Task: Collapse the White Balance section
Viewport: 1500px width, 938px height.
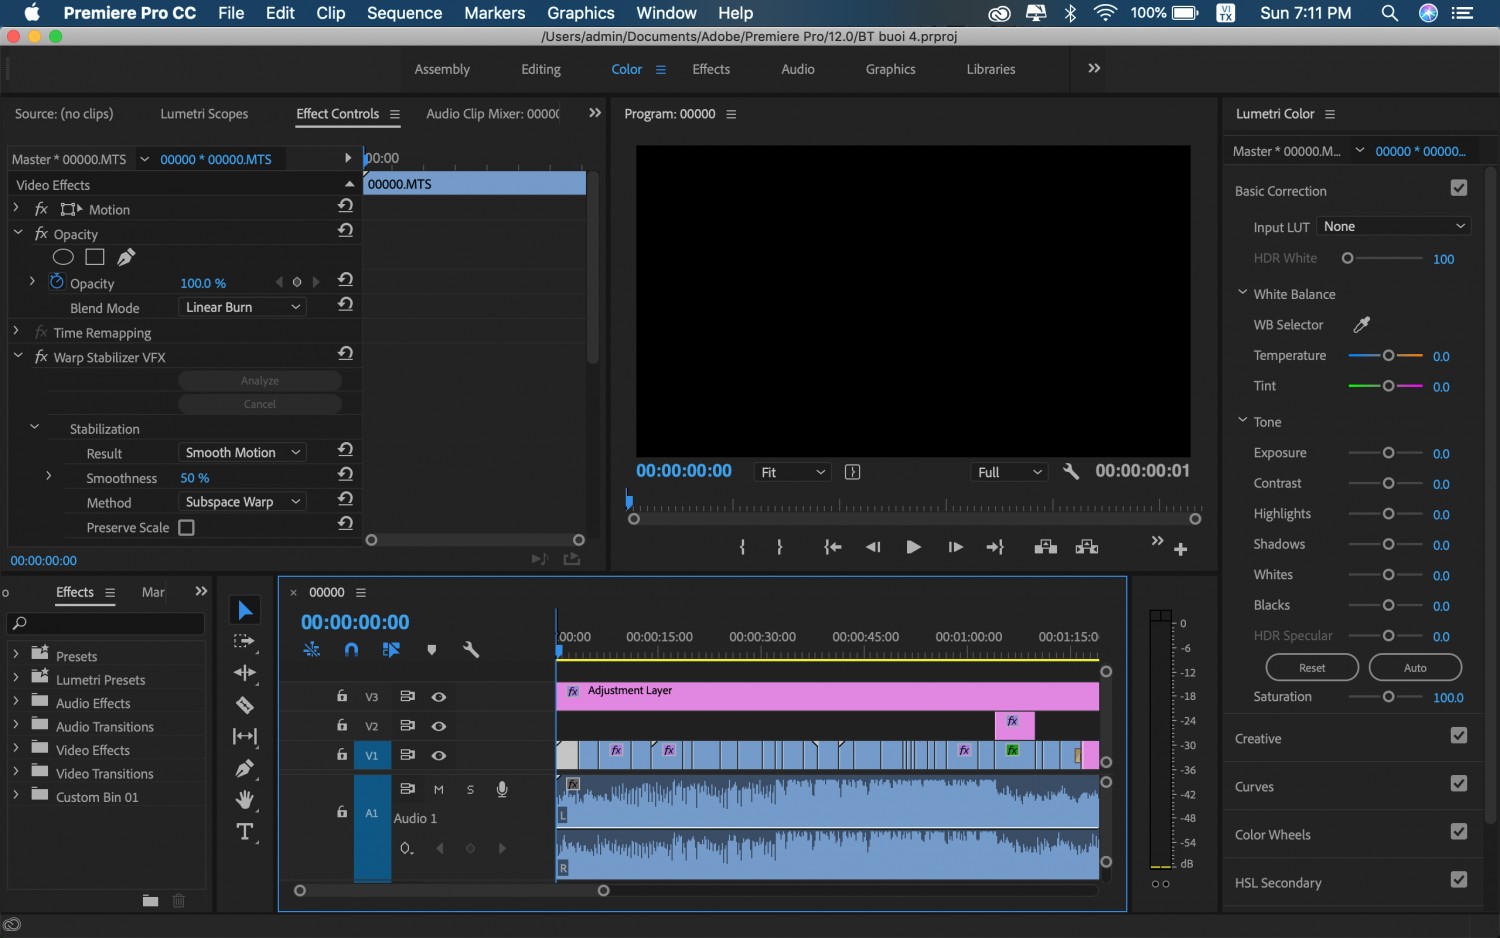Action: [x=1243, y=293]
